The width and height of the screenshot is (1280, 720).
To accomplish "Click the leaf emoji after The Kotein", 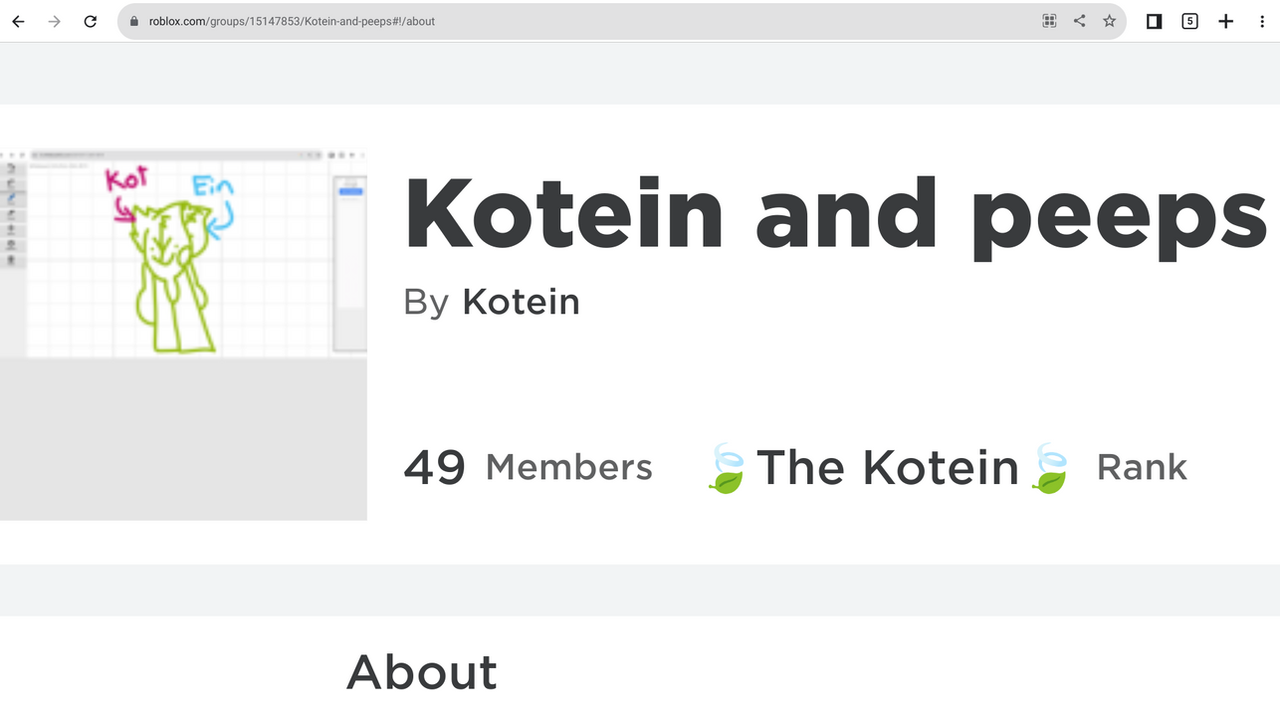I will [x=1049, y=469].
